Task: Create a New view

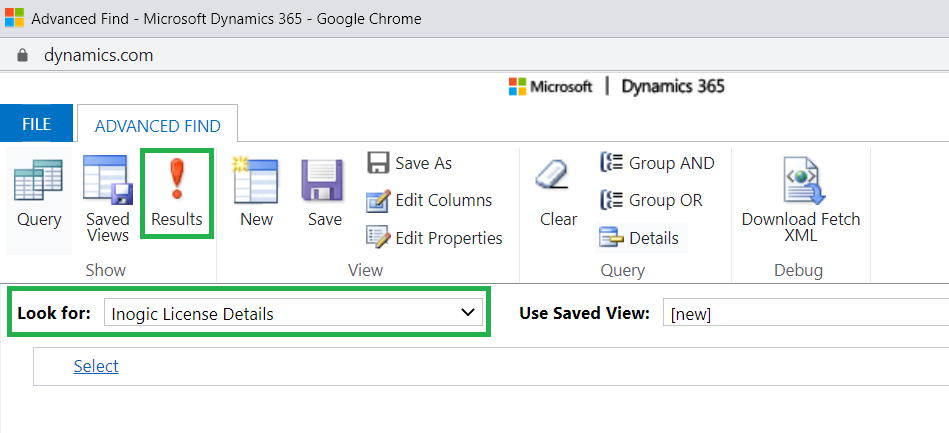Action: pos(256,194)
